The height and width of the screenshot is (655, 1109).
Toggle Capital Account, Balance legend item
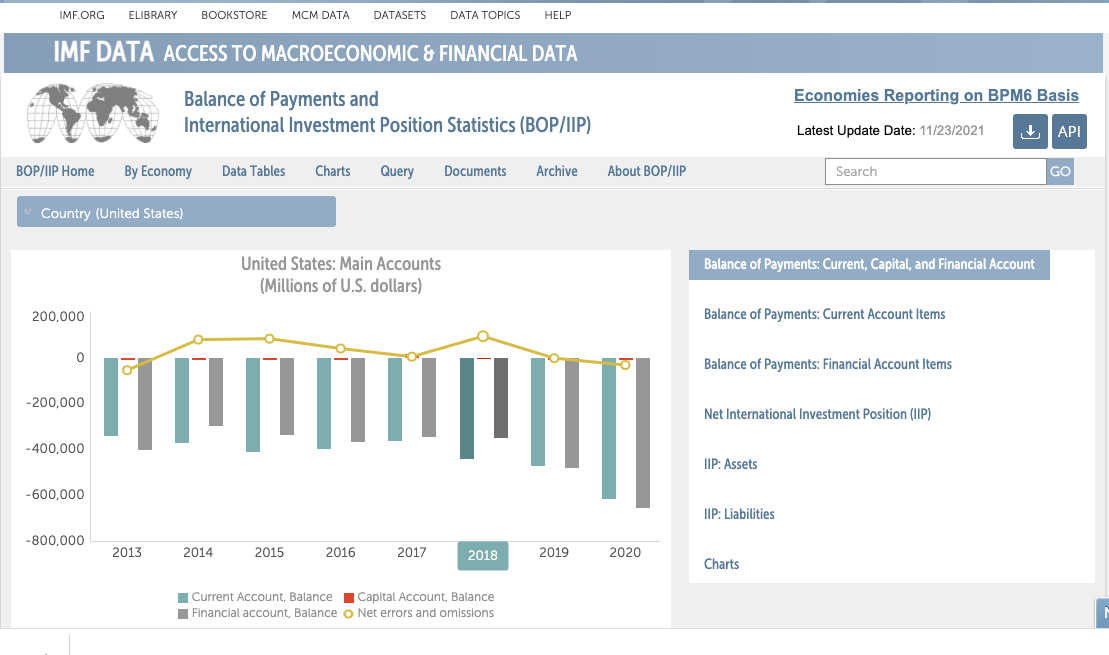[419, 597]
